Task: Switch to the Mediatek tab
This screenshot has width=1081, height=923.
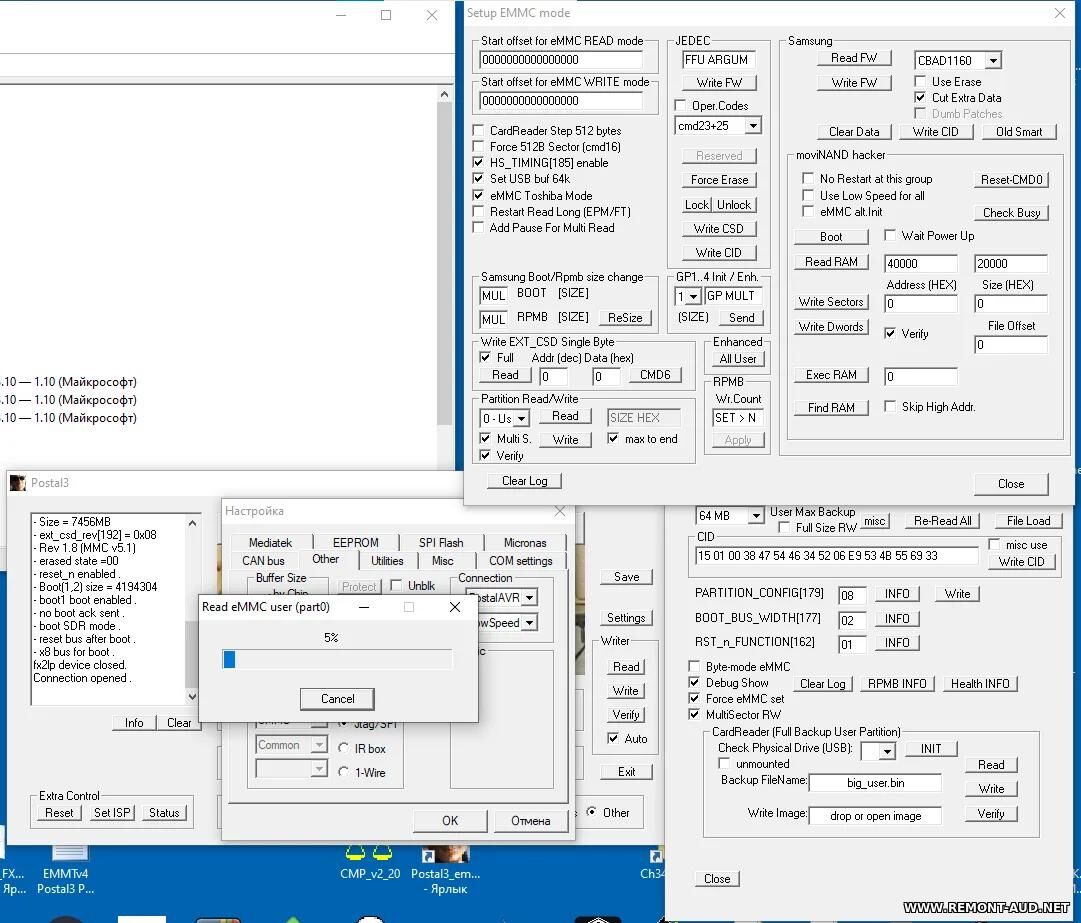Action: [270, 542]
